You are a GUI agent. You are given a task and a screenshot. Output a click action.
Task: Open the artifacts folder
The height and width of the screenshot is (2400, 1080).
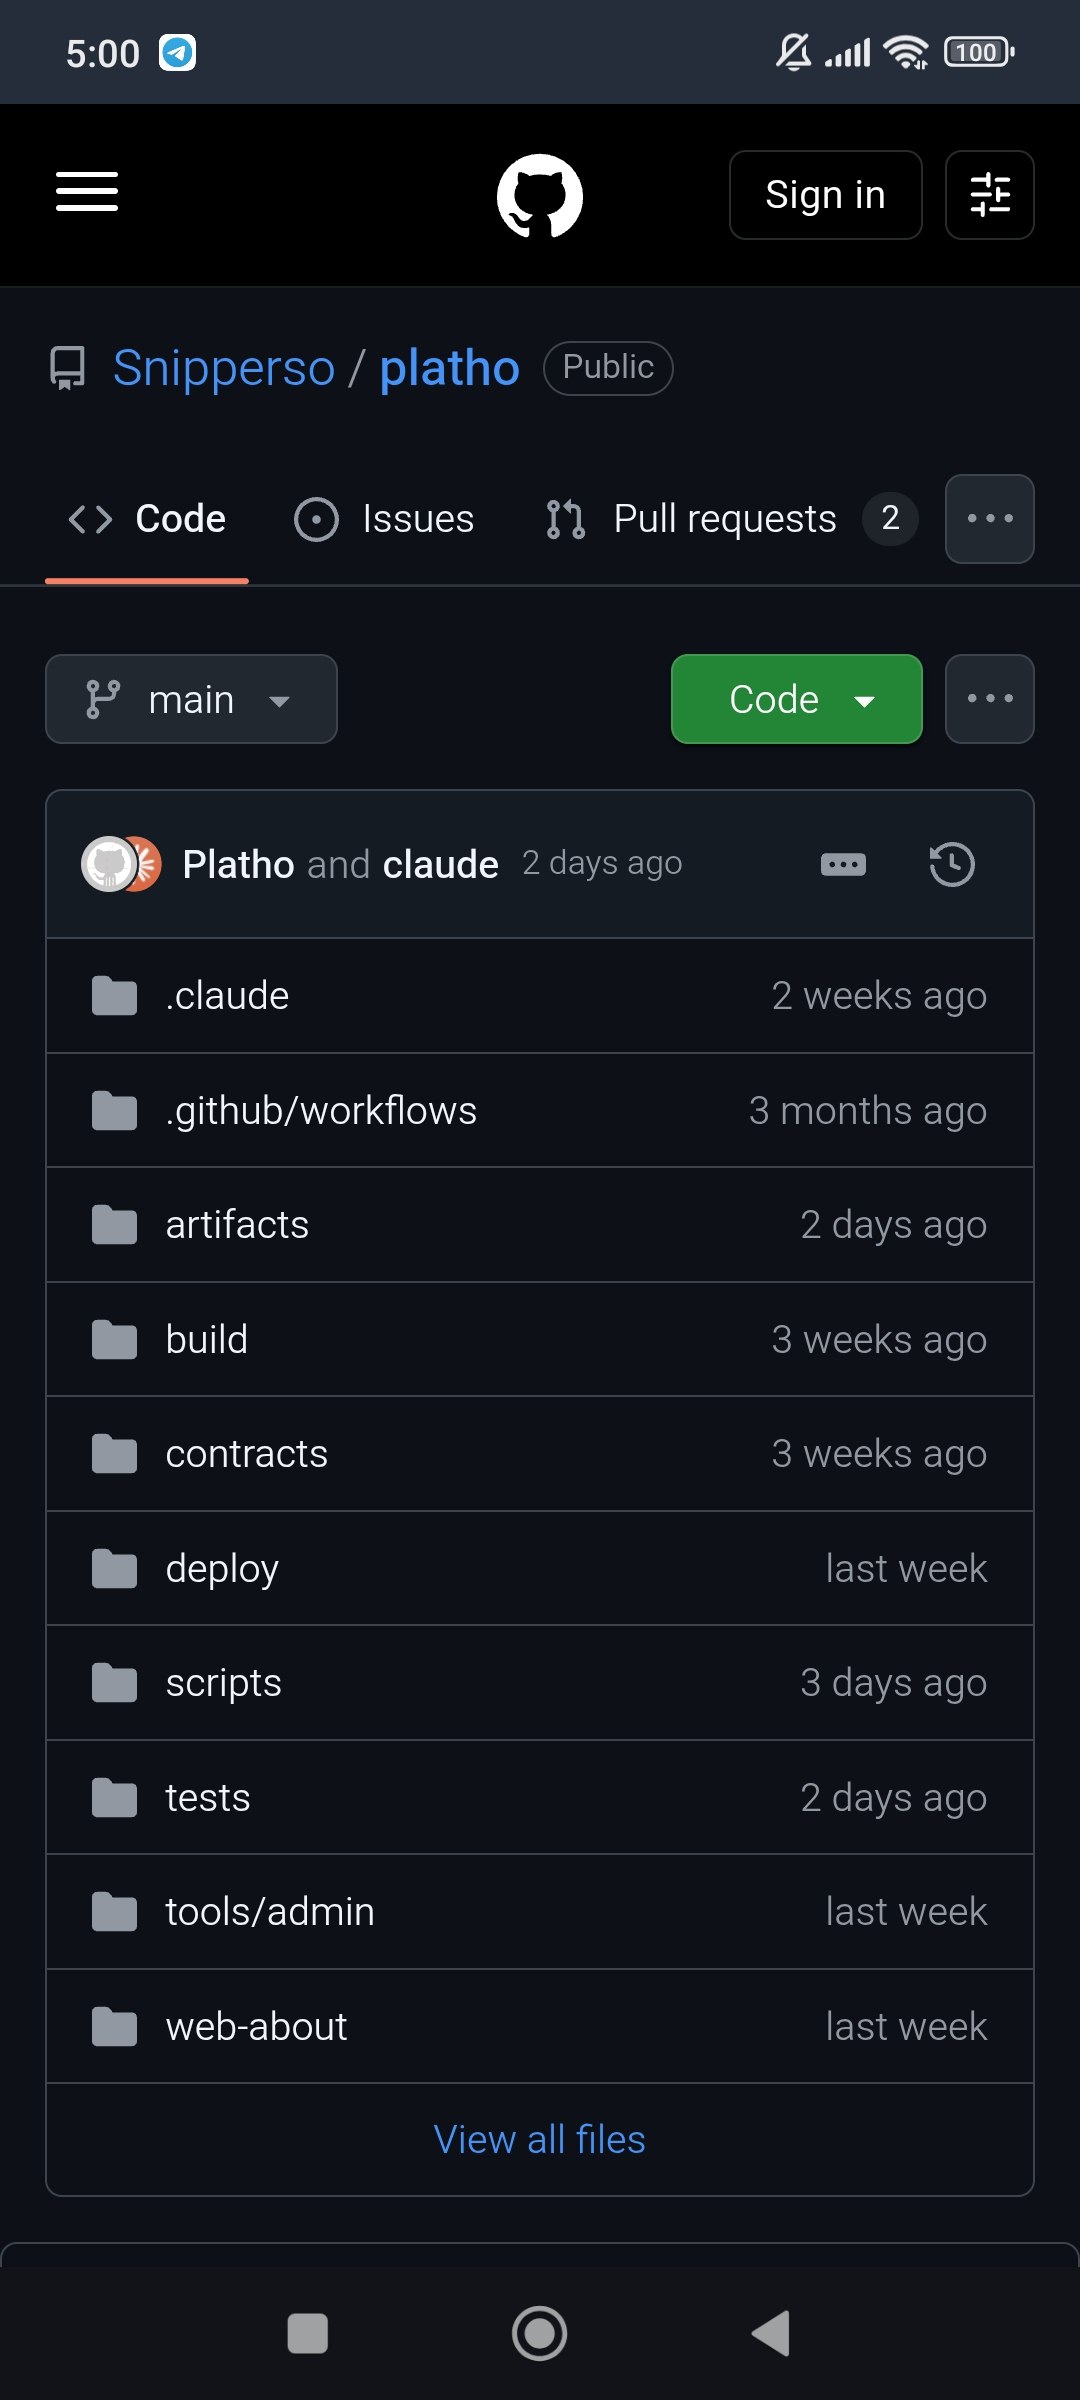[x=237, y=1225]
